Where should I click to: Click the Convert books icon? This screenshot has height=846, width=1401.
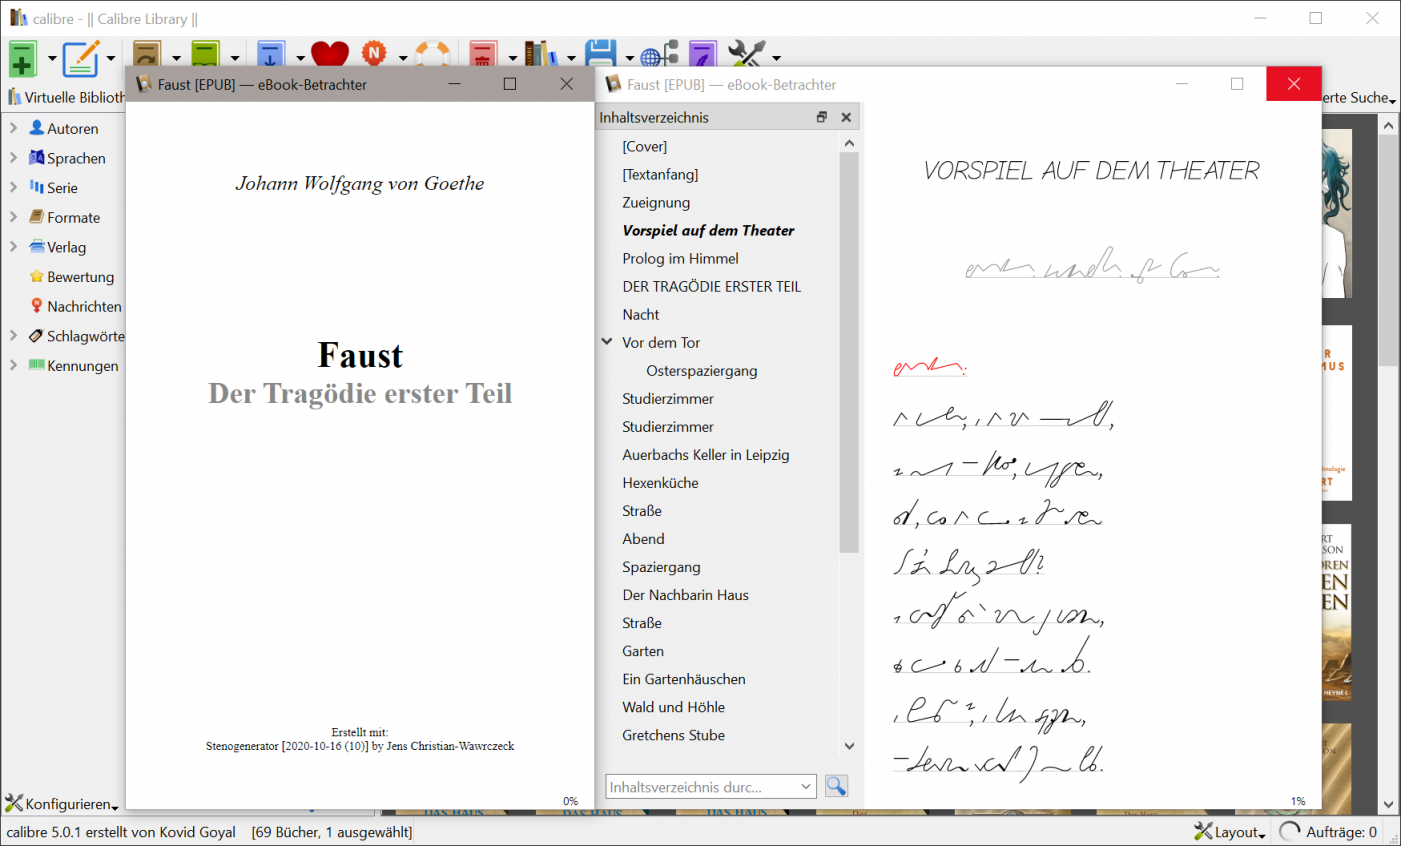pos(148,54)
